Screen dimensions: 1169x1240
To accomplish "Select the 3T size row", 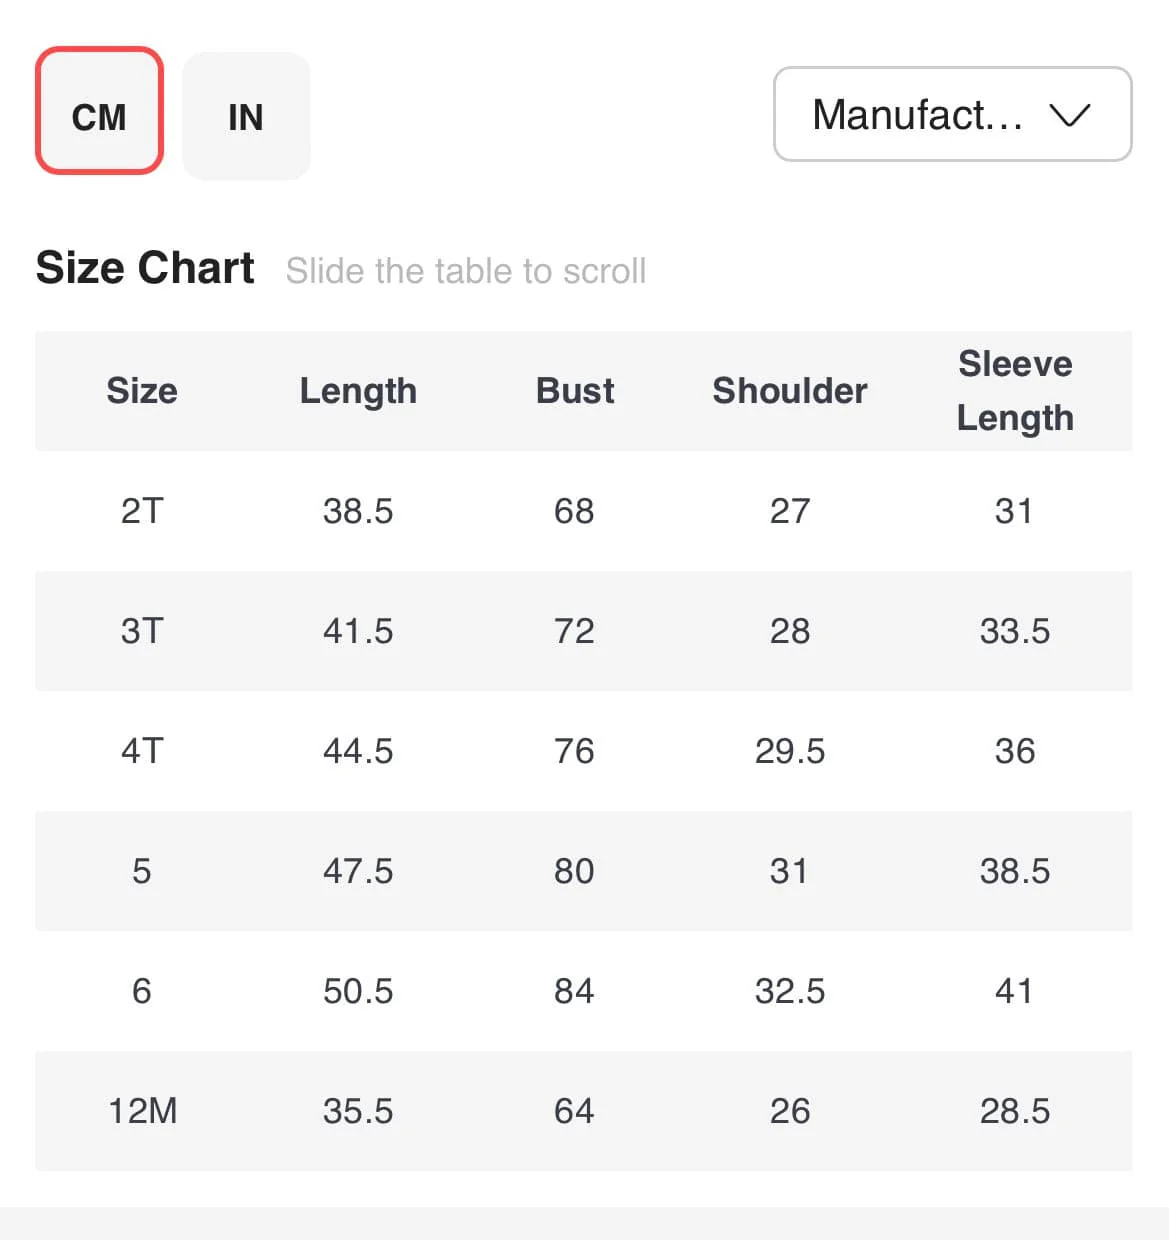I will click(x=142, y=631).
